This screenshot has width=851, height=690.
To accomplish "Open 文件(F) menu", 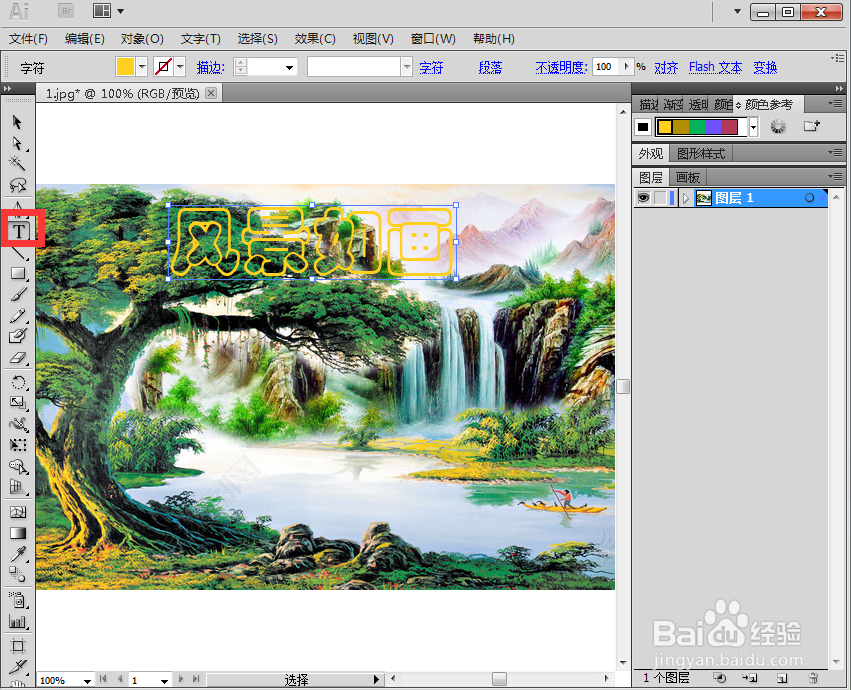I will point(29,39).
